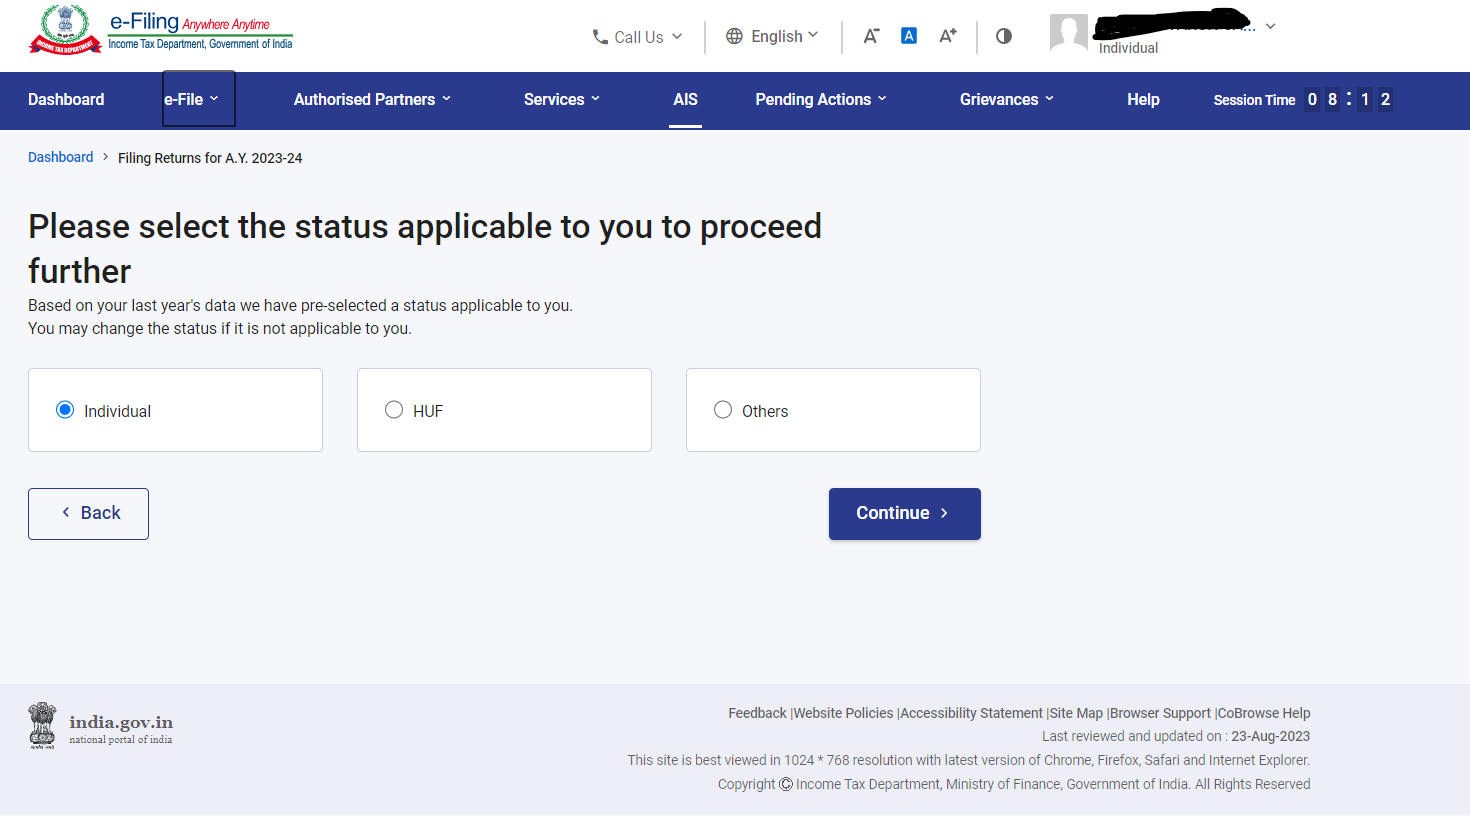Viewport: 1470px width, 816px height.
Task: Click the Back button
Action: (88, 513)
